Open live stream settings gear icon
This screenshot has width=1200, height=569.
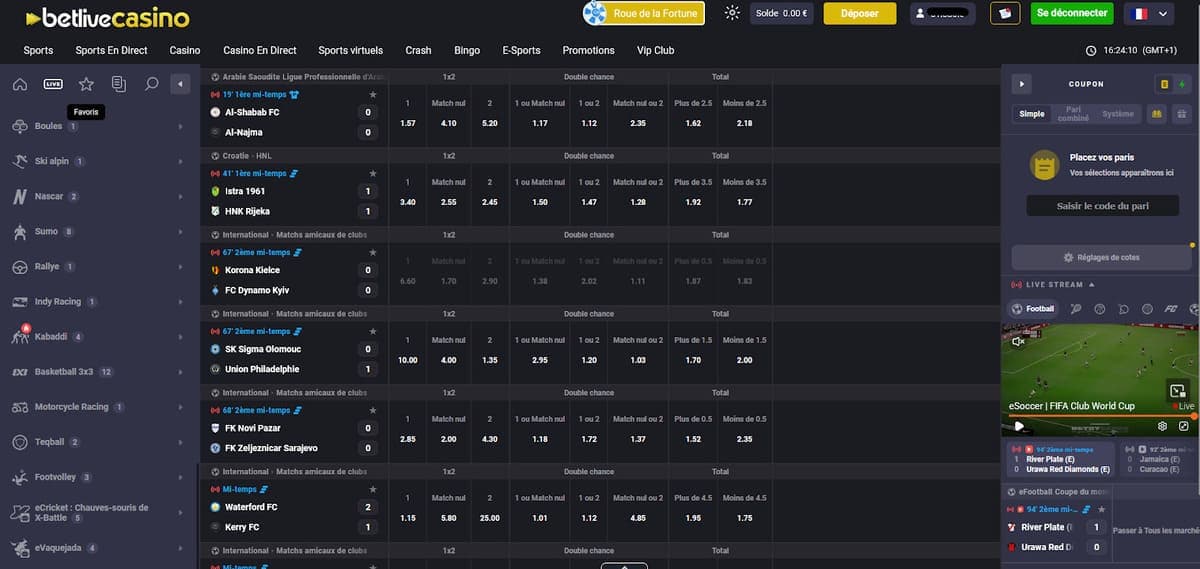pos(1162,426)
